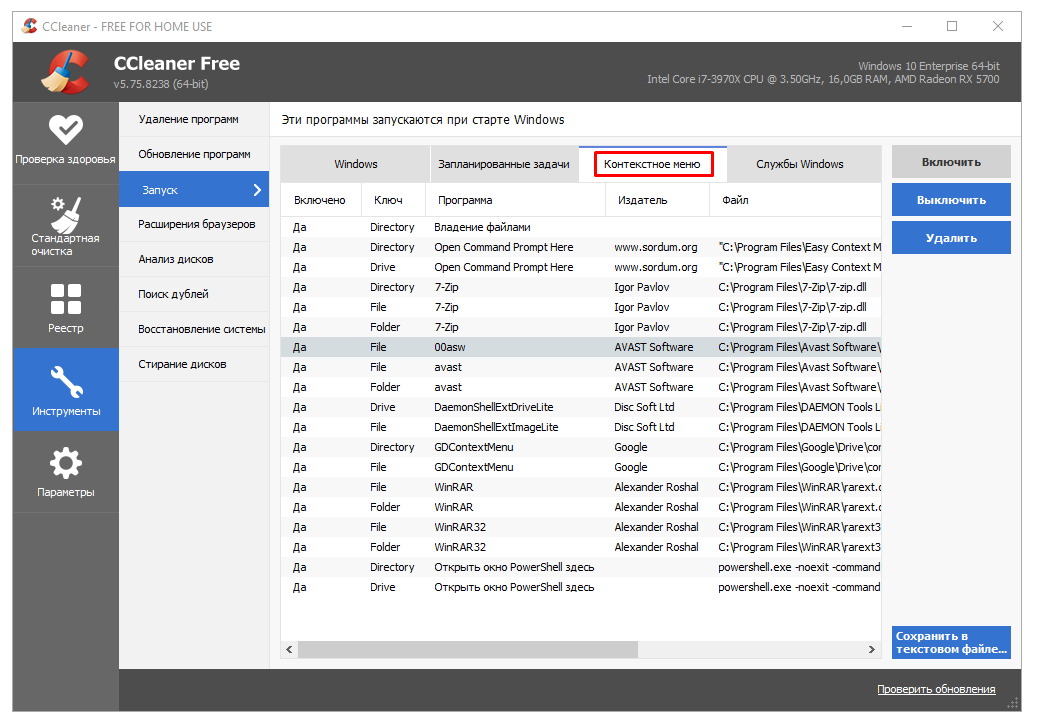Open Анализ дисков menu item
1038x724 pixels.
click(194, 259)
